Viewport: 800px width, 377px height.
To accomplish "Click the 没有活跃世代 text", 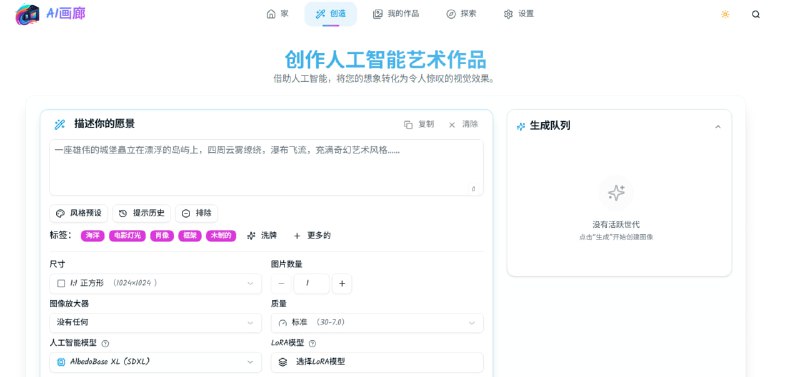I will [x=616, y=224].
